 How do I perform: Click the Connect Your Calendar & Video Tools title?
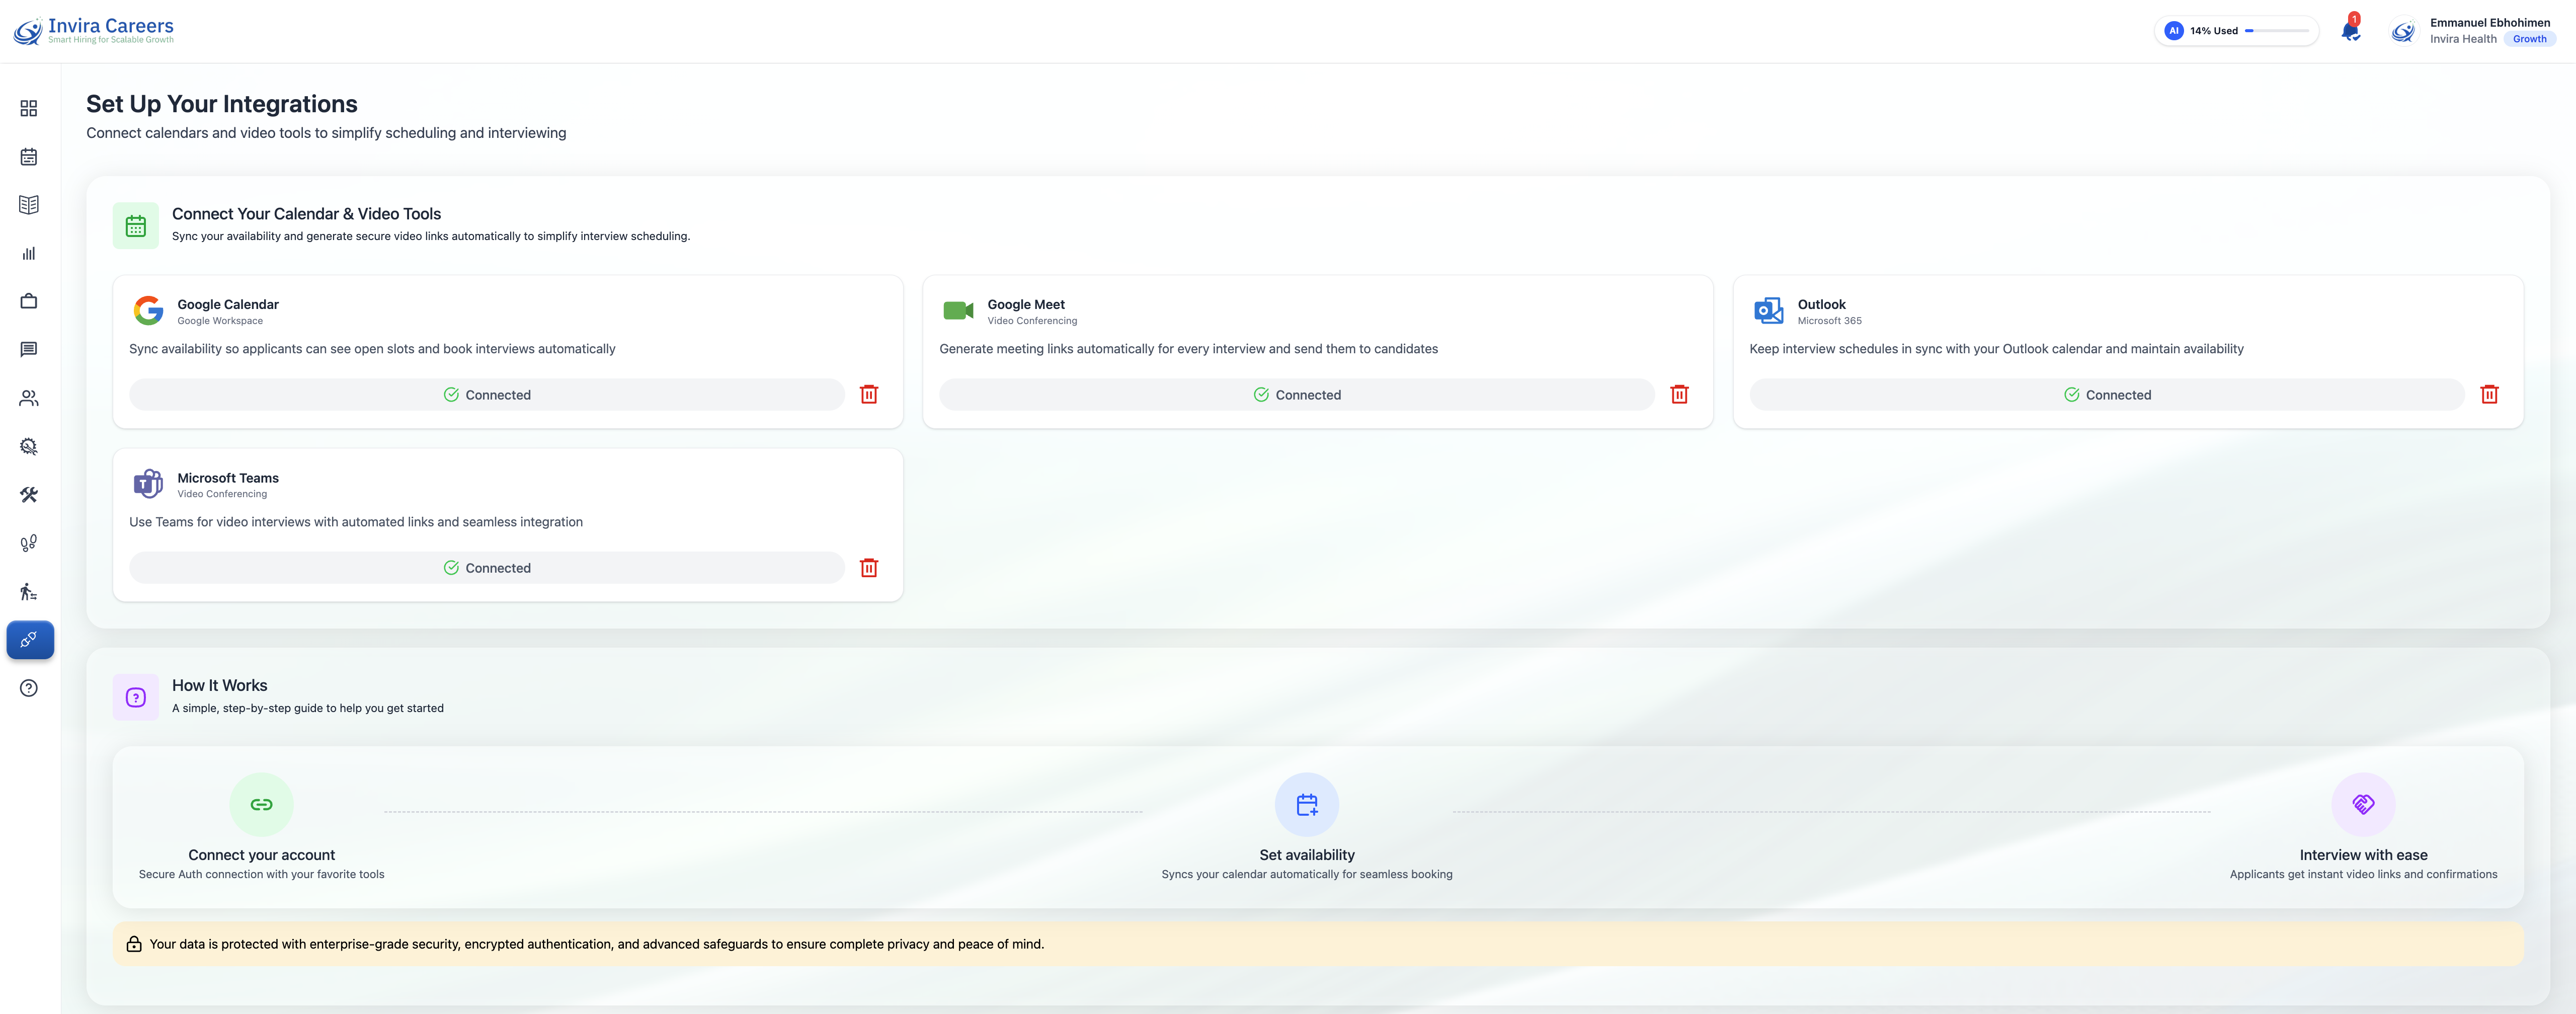[x=306, y=214]
